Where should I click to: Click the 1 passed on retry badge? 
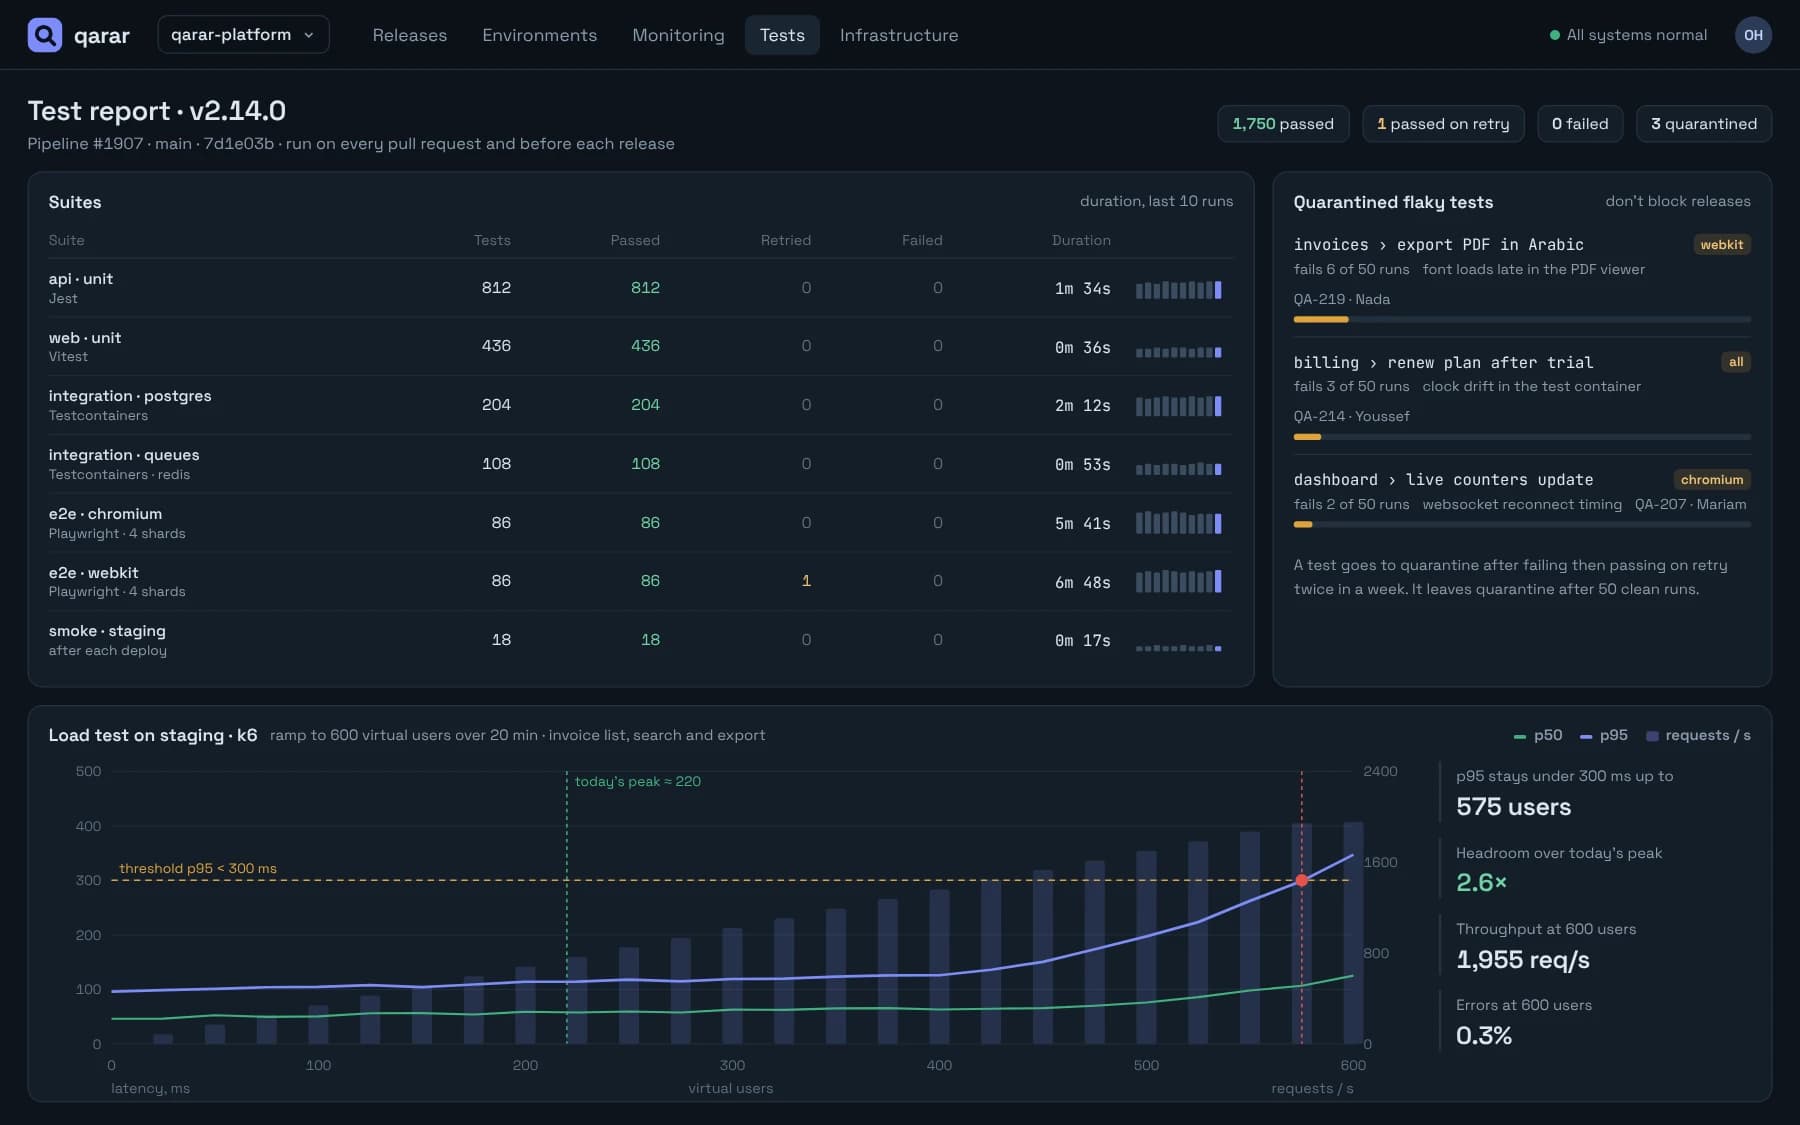point(1443,124)
